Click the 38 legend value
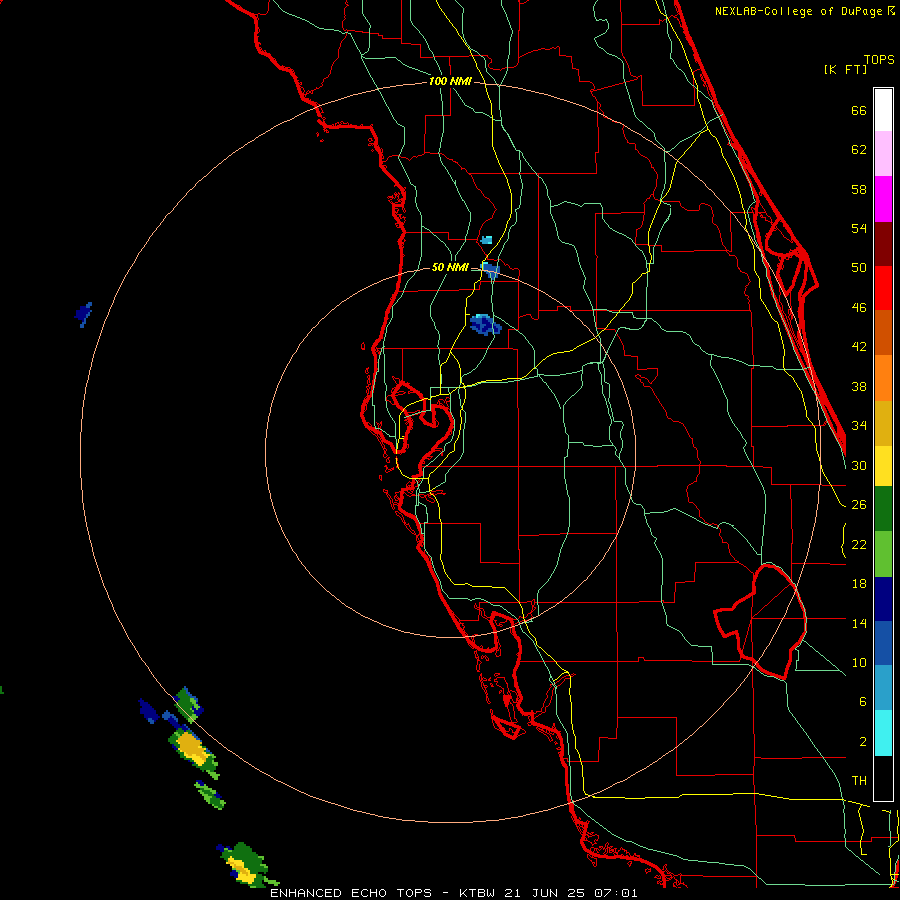Viewport: 900px width, 900px height. pyautogui.click(x=859, y=386)
